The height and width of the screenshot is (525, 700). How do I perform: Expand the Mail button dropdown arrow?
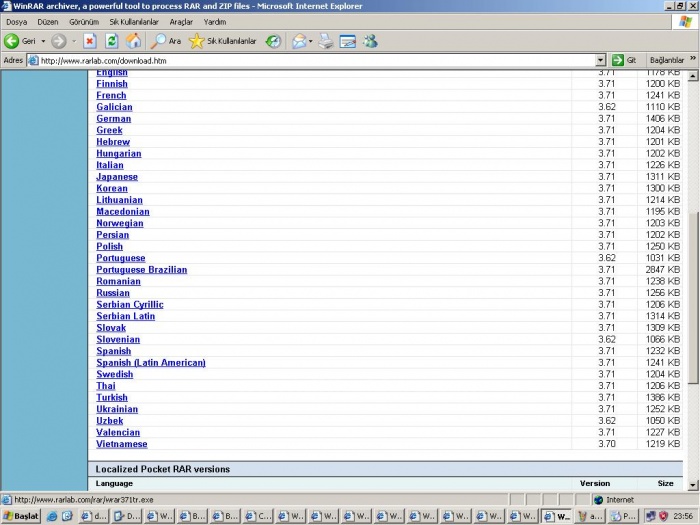click(x=311, y=41)
